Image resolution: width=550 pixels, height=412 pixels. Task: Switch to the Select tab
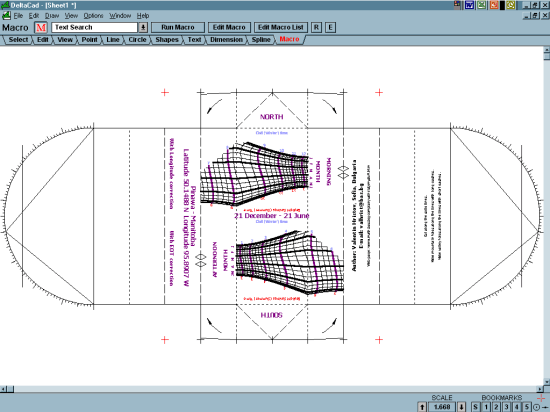[x=18, y=40]
